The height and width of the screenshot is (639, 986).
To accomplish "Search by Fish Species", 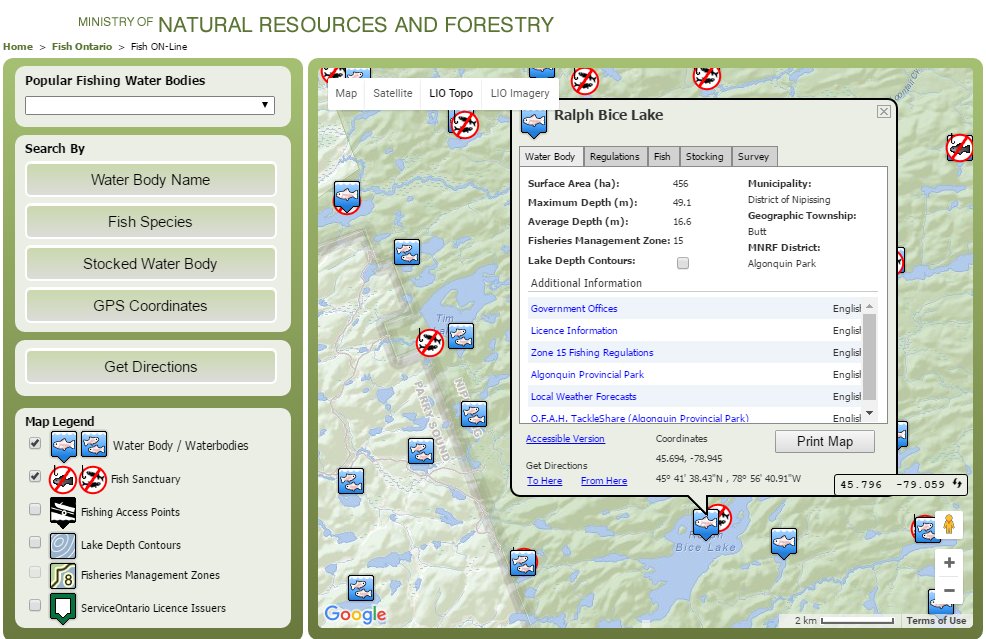I will (150, 222).
